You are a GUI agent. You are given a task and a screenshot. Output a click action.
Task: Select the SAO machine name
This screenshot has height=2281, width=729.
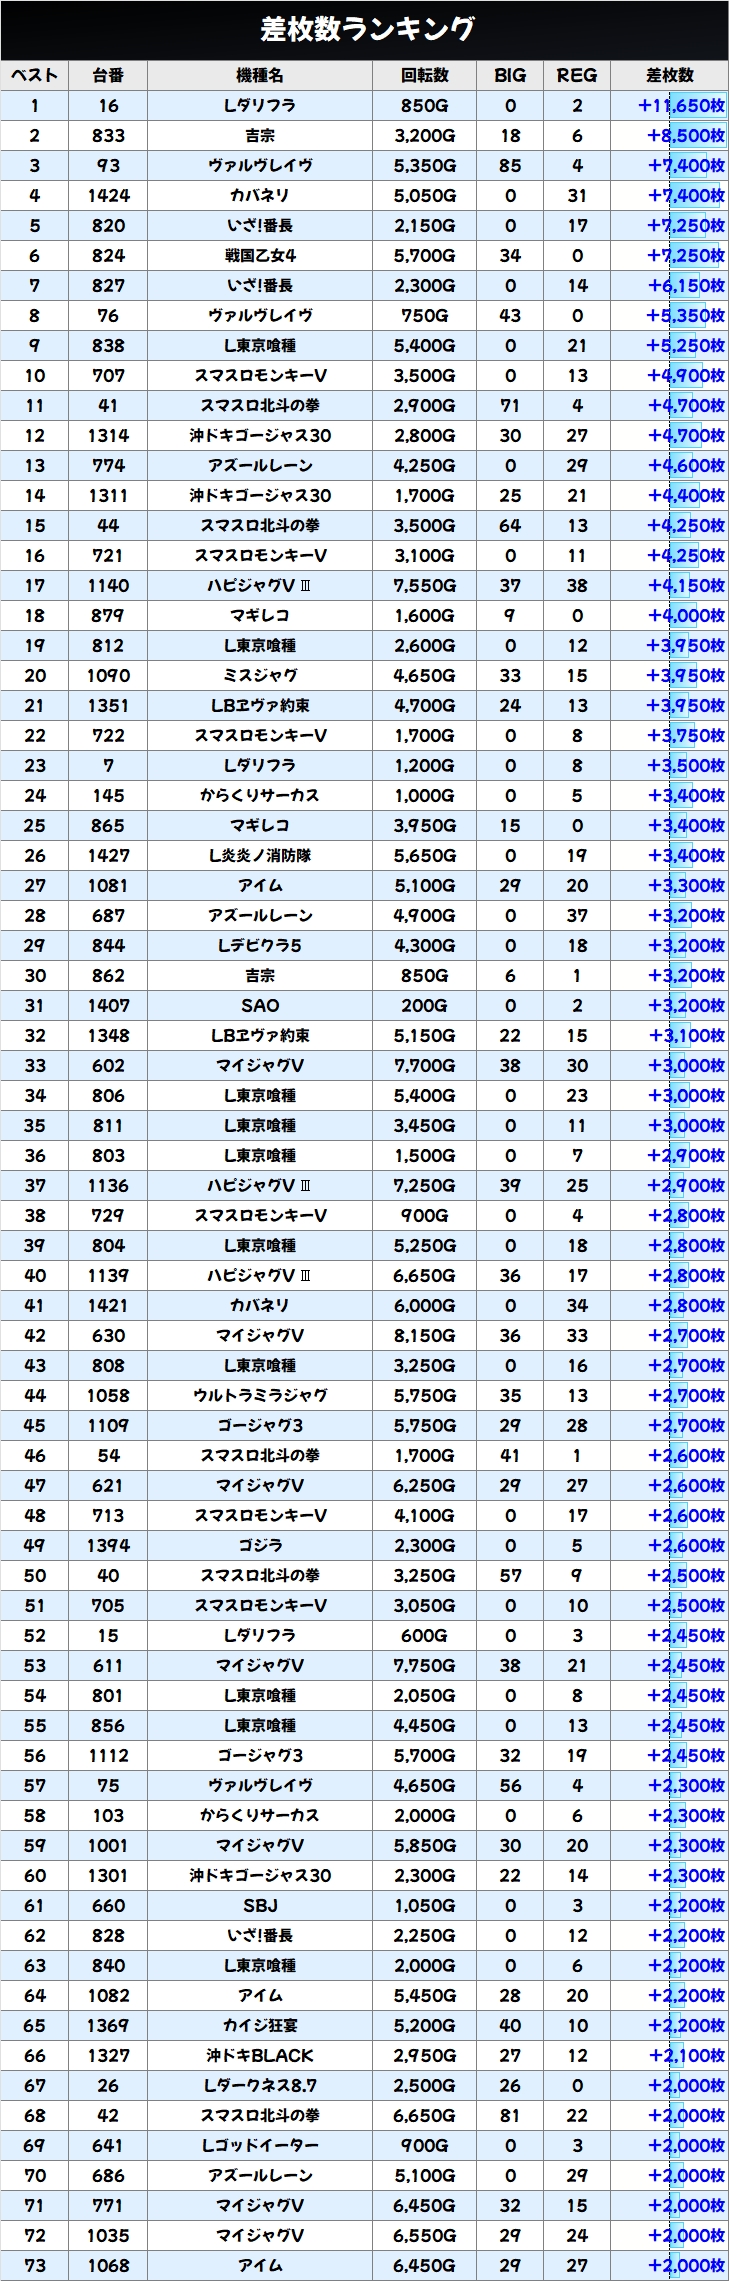pyautogui.click(x=260, y=1006)
